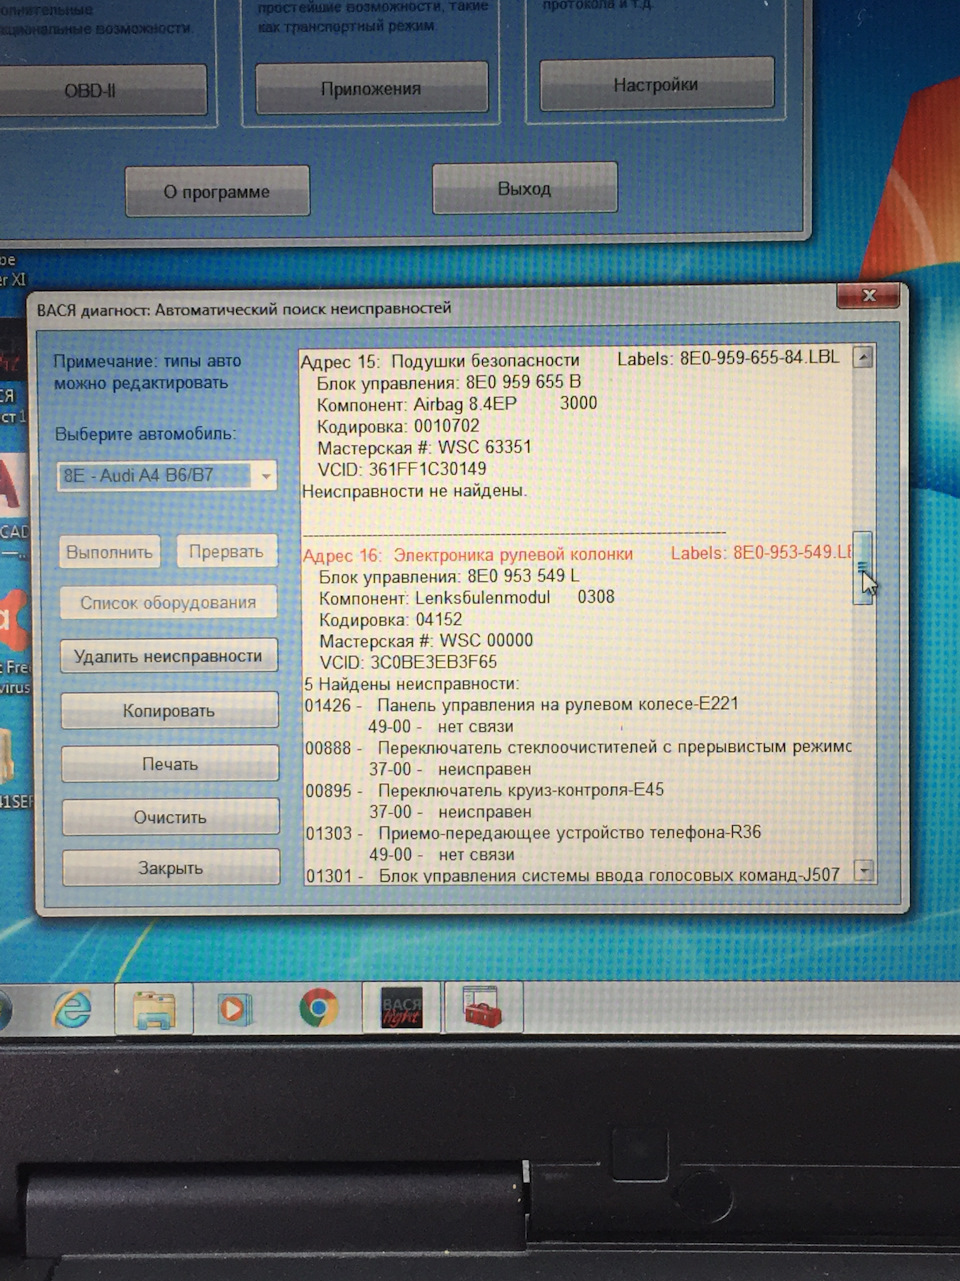Click 'Labels: 8E0-959-655-84.LBL' text
Viewport: 960px width, 1281px height.
[x=728, y=357]
